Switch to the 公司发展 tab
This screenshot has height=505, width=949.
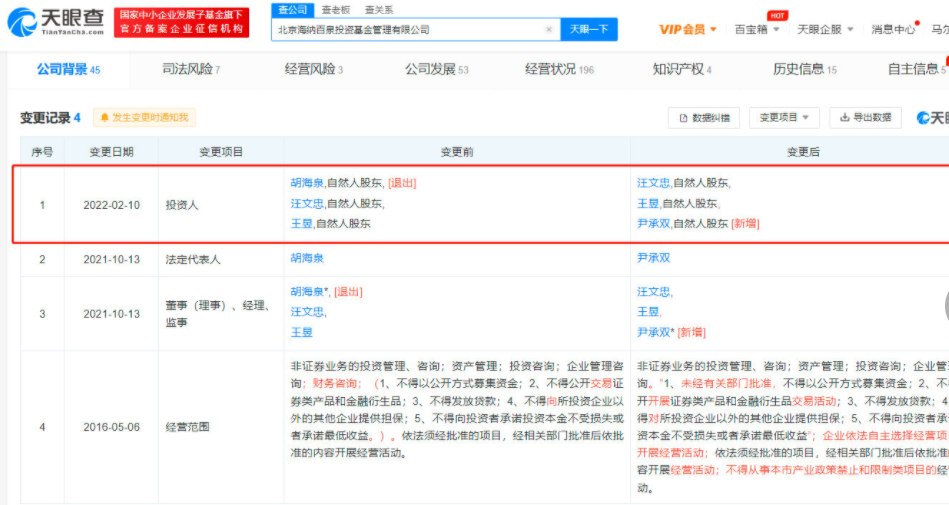coord(436,70)
